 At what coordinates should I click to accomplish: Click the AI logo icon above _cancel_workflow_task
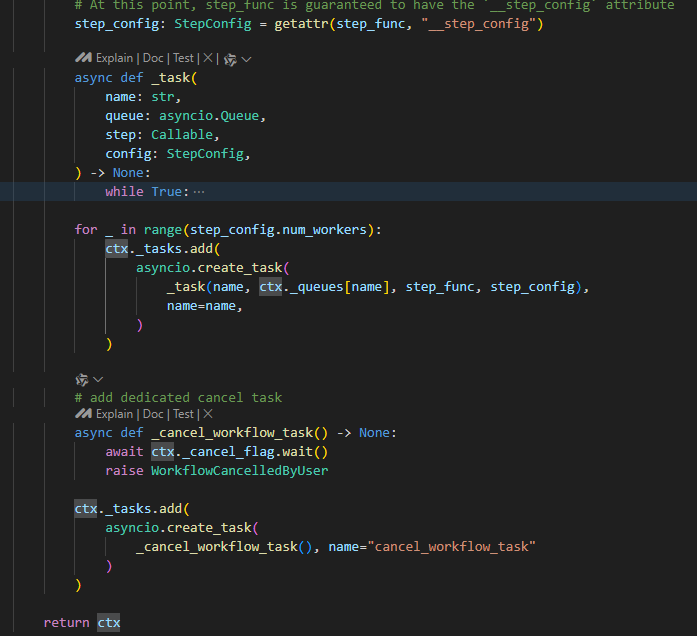coord(83,414)
